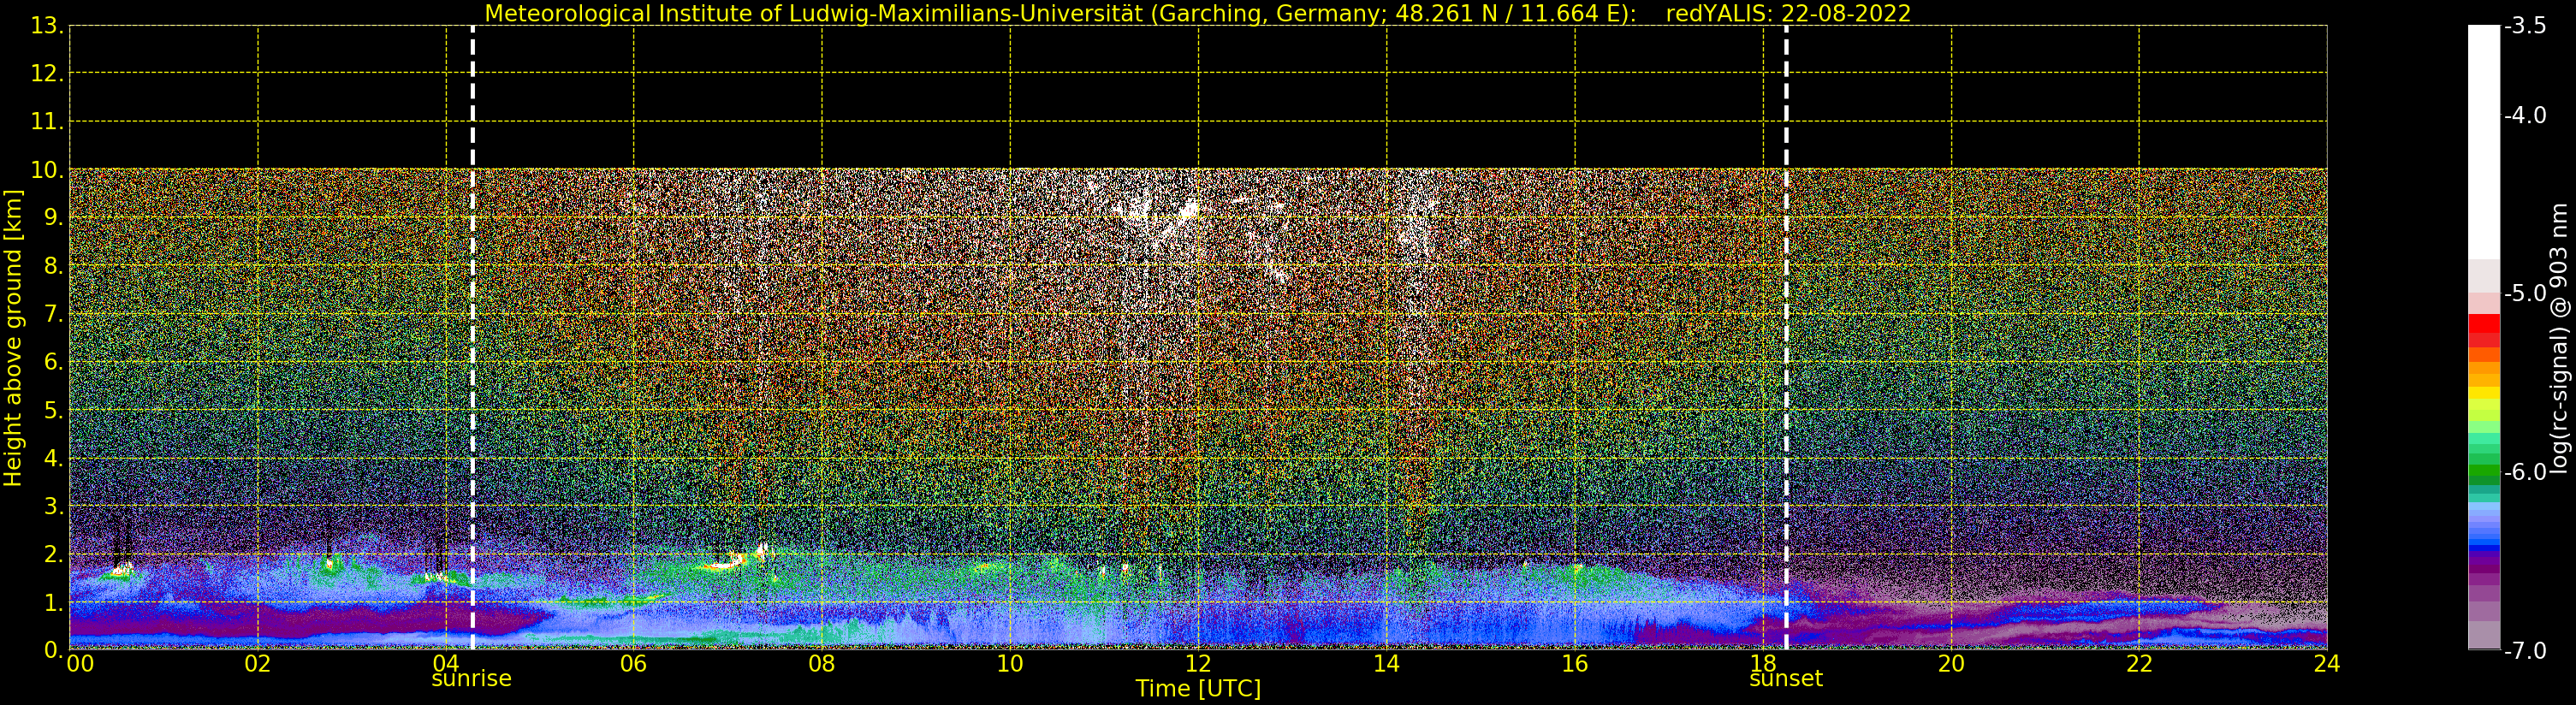The width and height of the screenshot is (2576, 705).
Task: Click the -3.5 value on the colorbar
Action: tap(2525, 26)
